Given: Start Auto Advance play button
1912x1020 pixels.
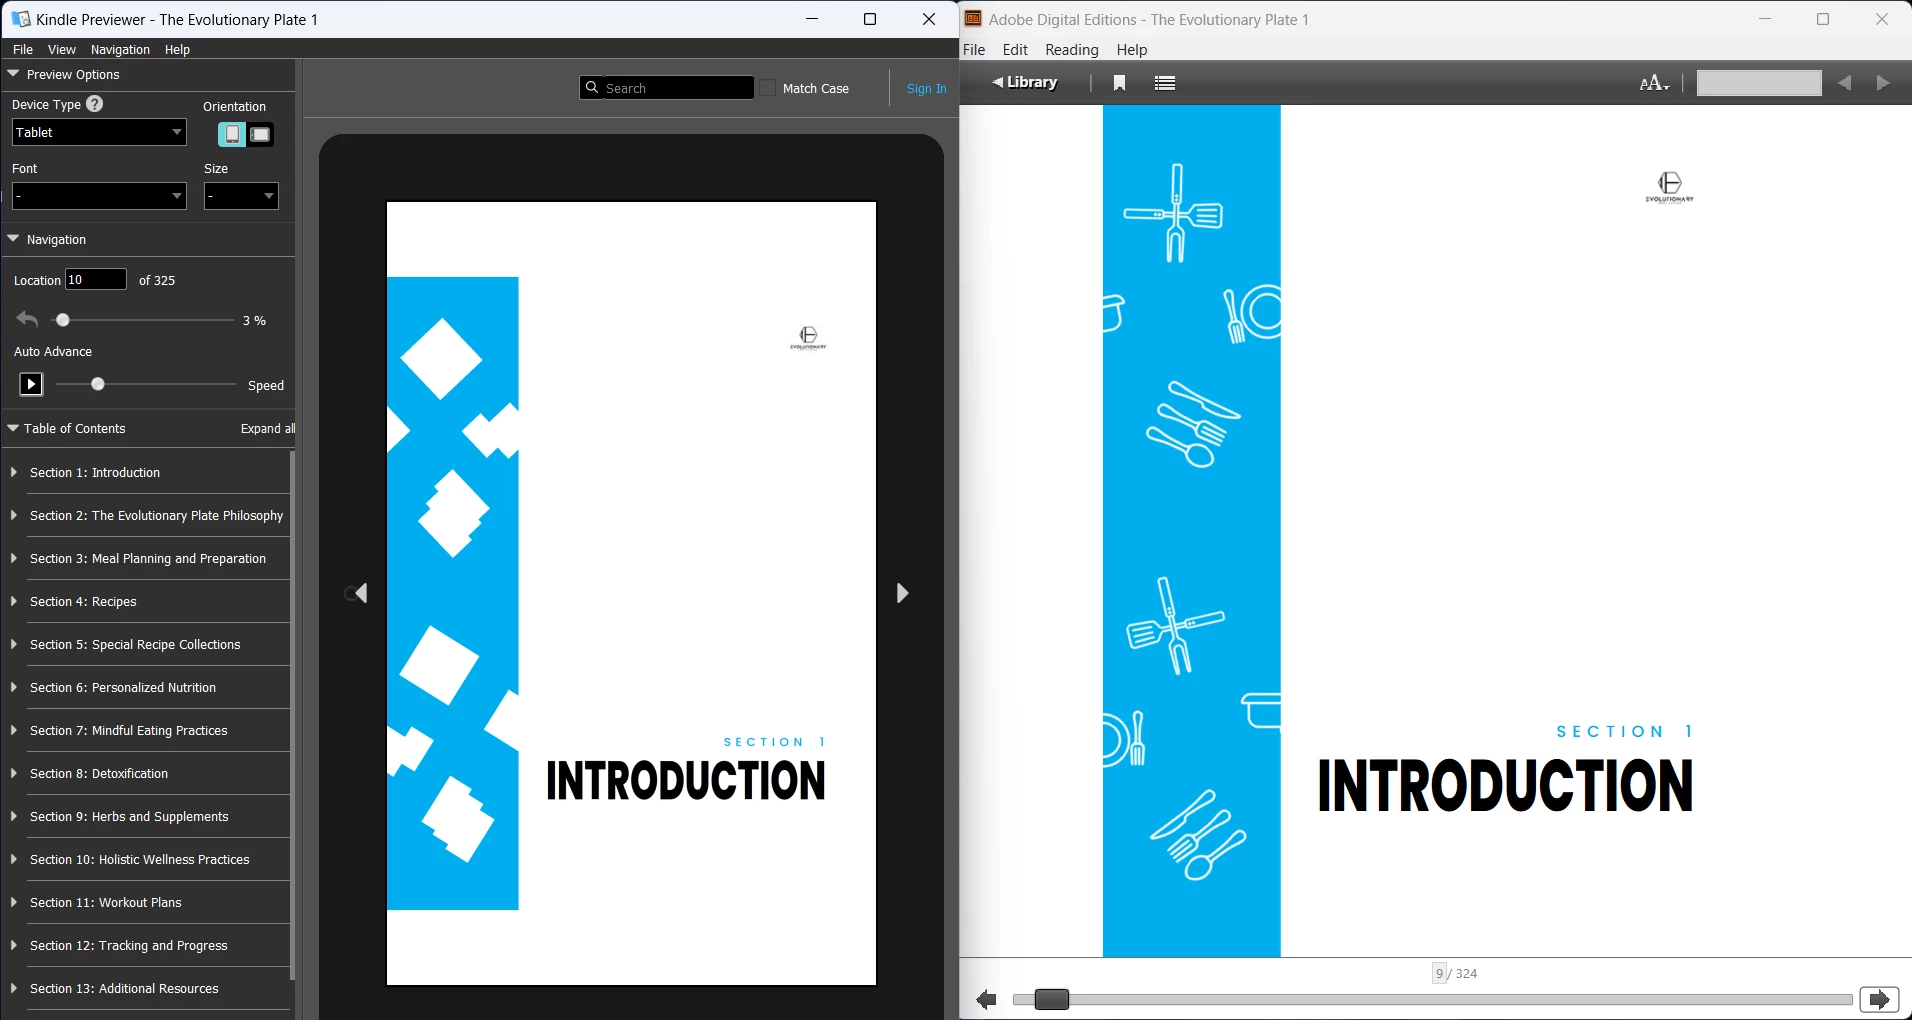Looking at the screenshot, I should (31, 384).
